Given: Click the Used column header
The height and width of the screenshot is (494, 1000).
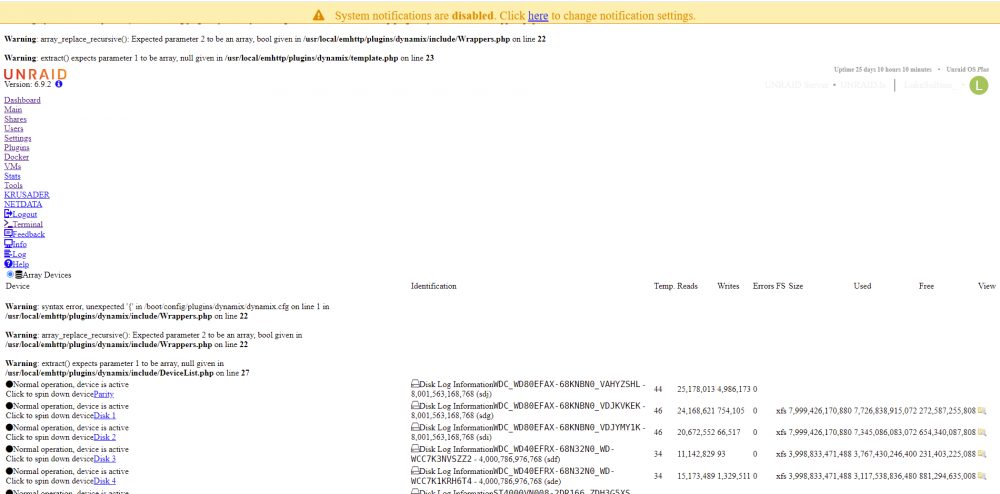Looking at the screenshot, I should (862, 286).
